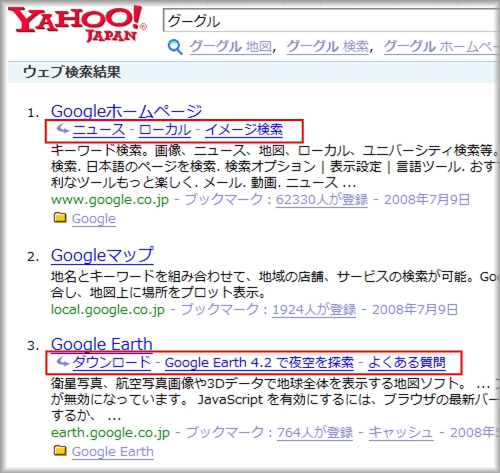This screenshot has height=473, width=500.
Task: Open the 1924人が登録 bookmark link
Action: click(x=314, y=310)
